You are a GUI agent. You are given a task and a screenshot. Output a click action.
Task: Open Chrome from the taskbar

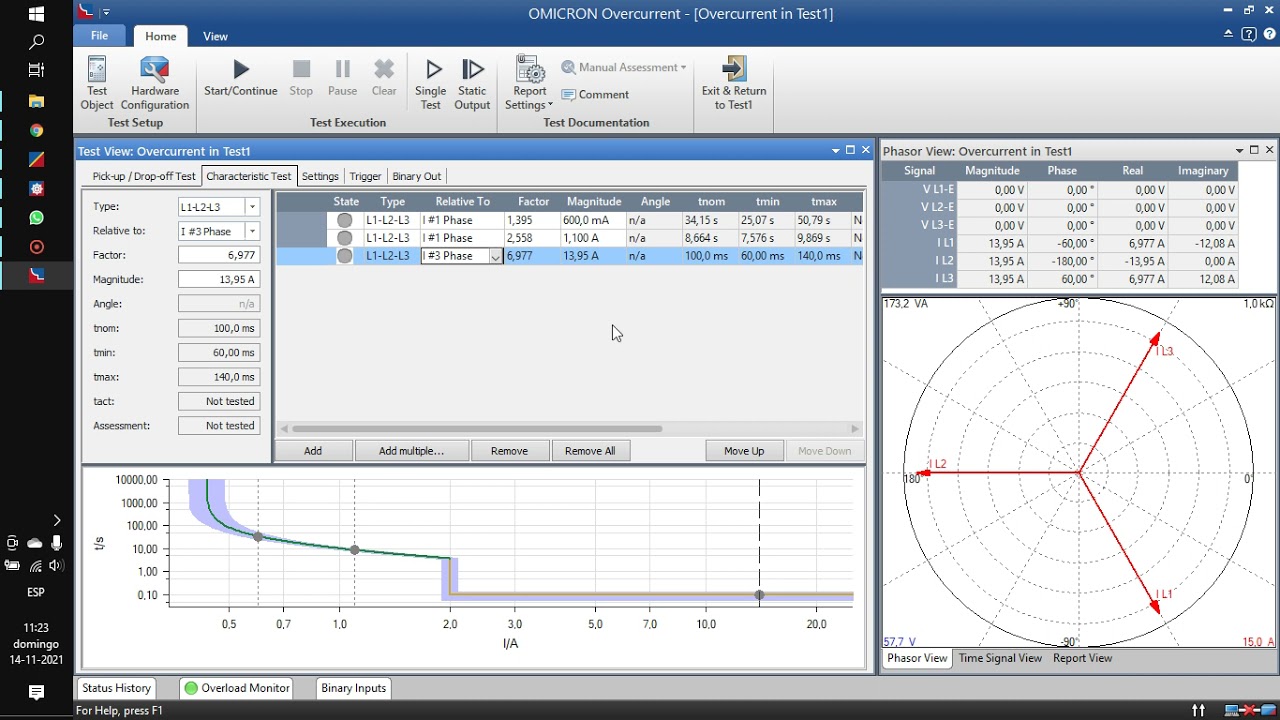tap(36, 130)
